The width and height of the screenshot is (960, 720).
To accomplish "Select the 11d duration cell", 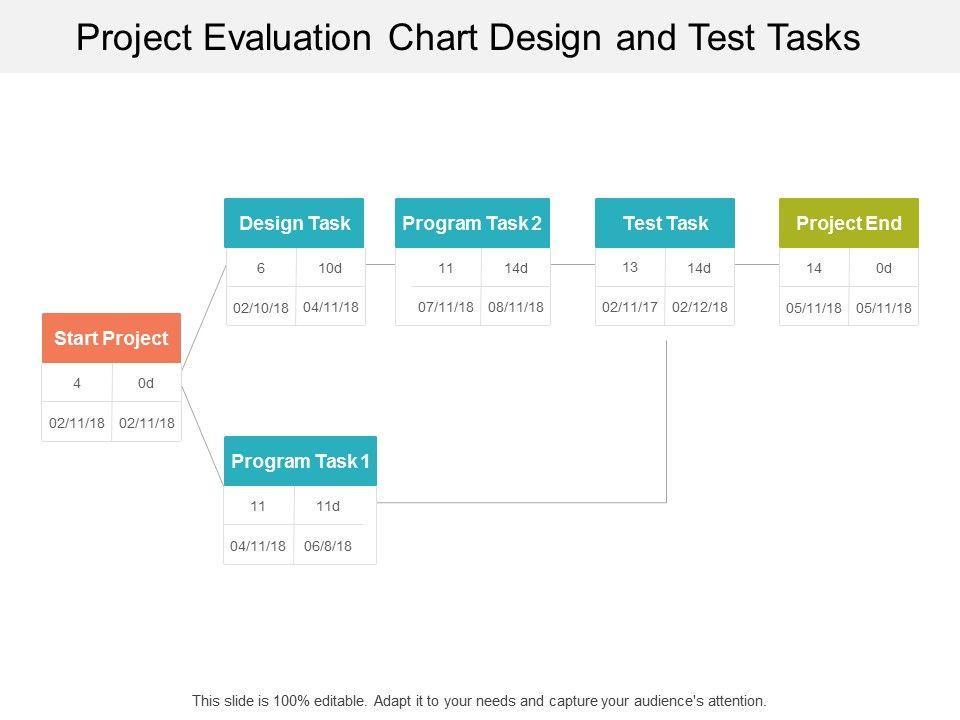I will (328, 506).
